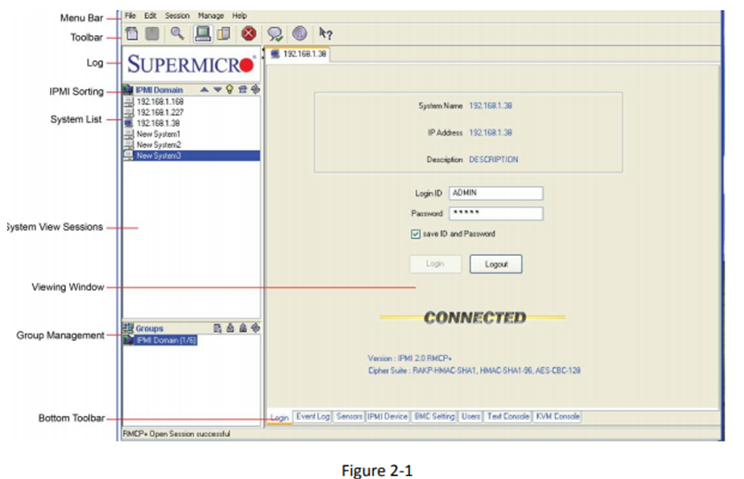The image size is (744, 479).
Task: Click the red stop icon in toolbar
Action: click(248, 33)
